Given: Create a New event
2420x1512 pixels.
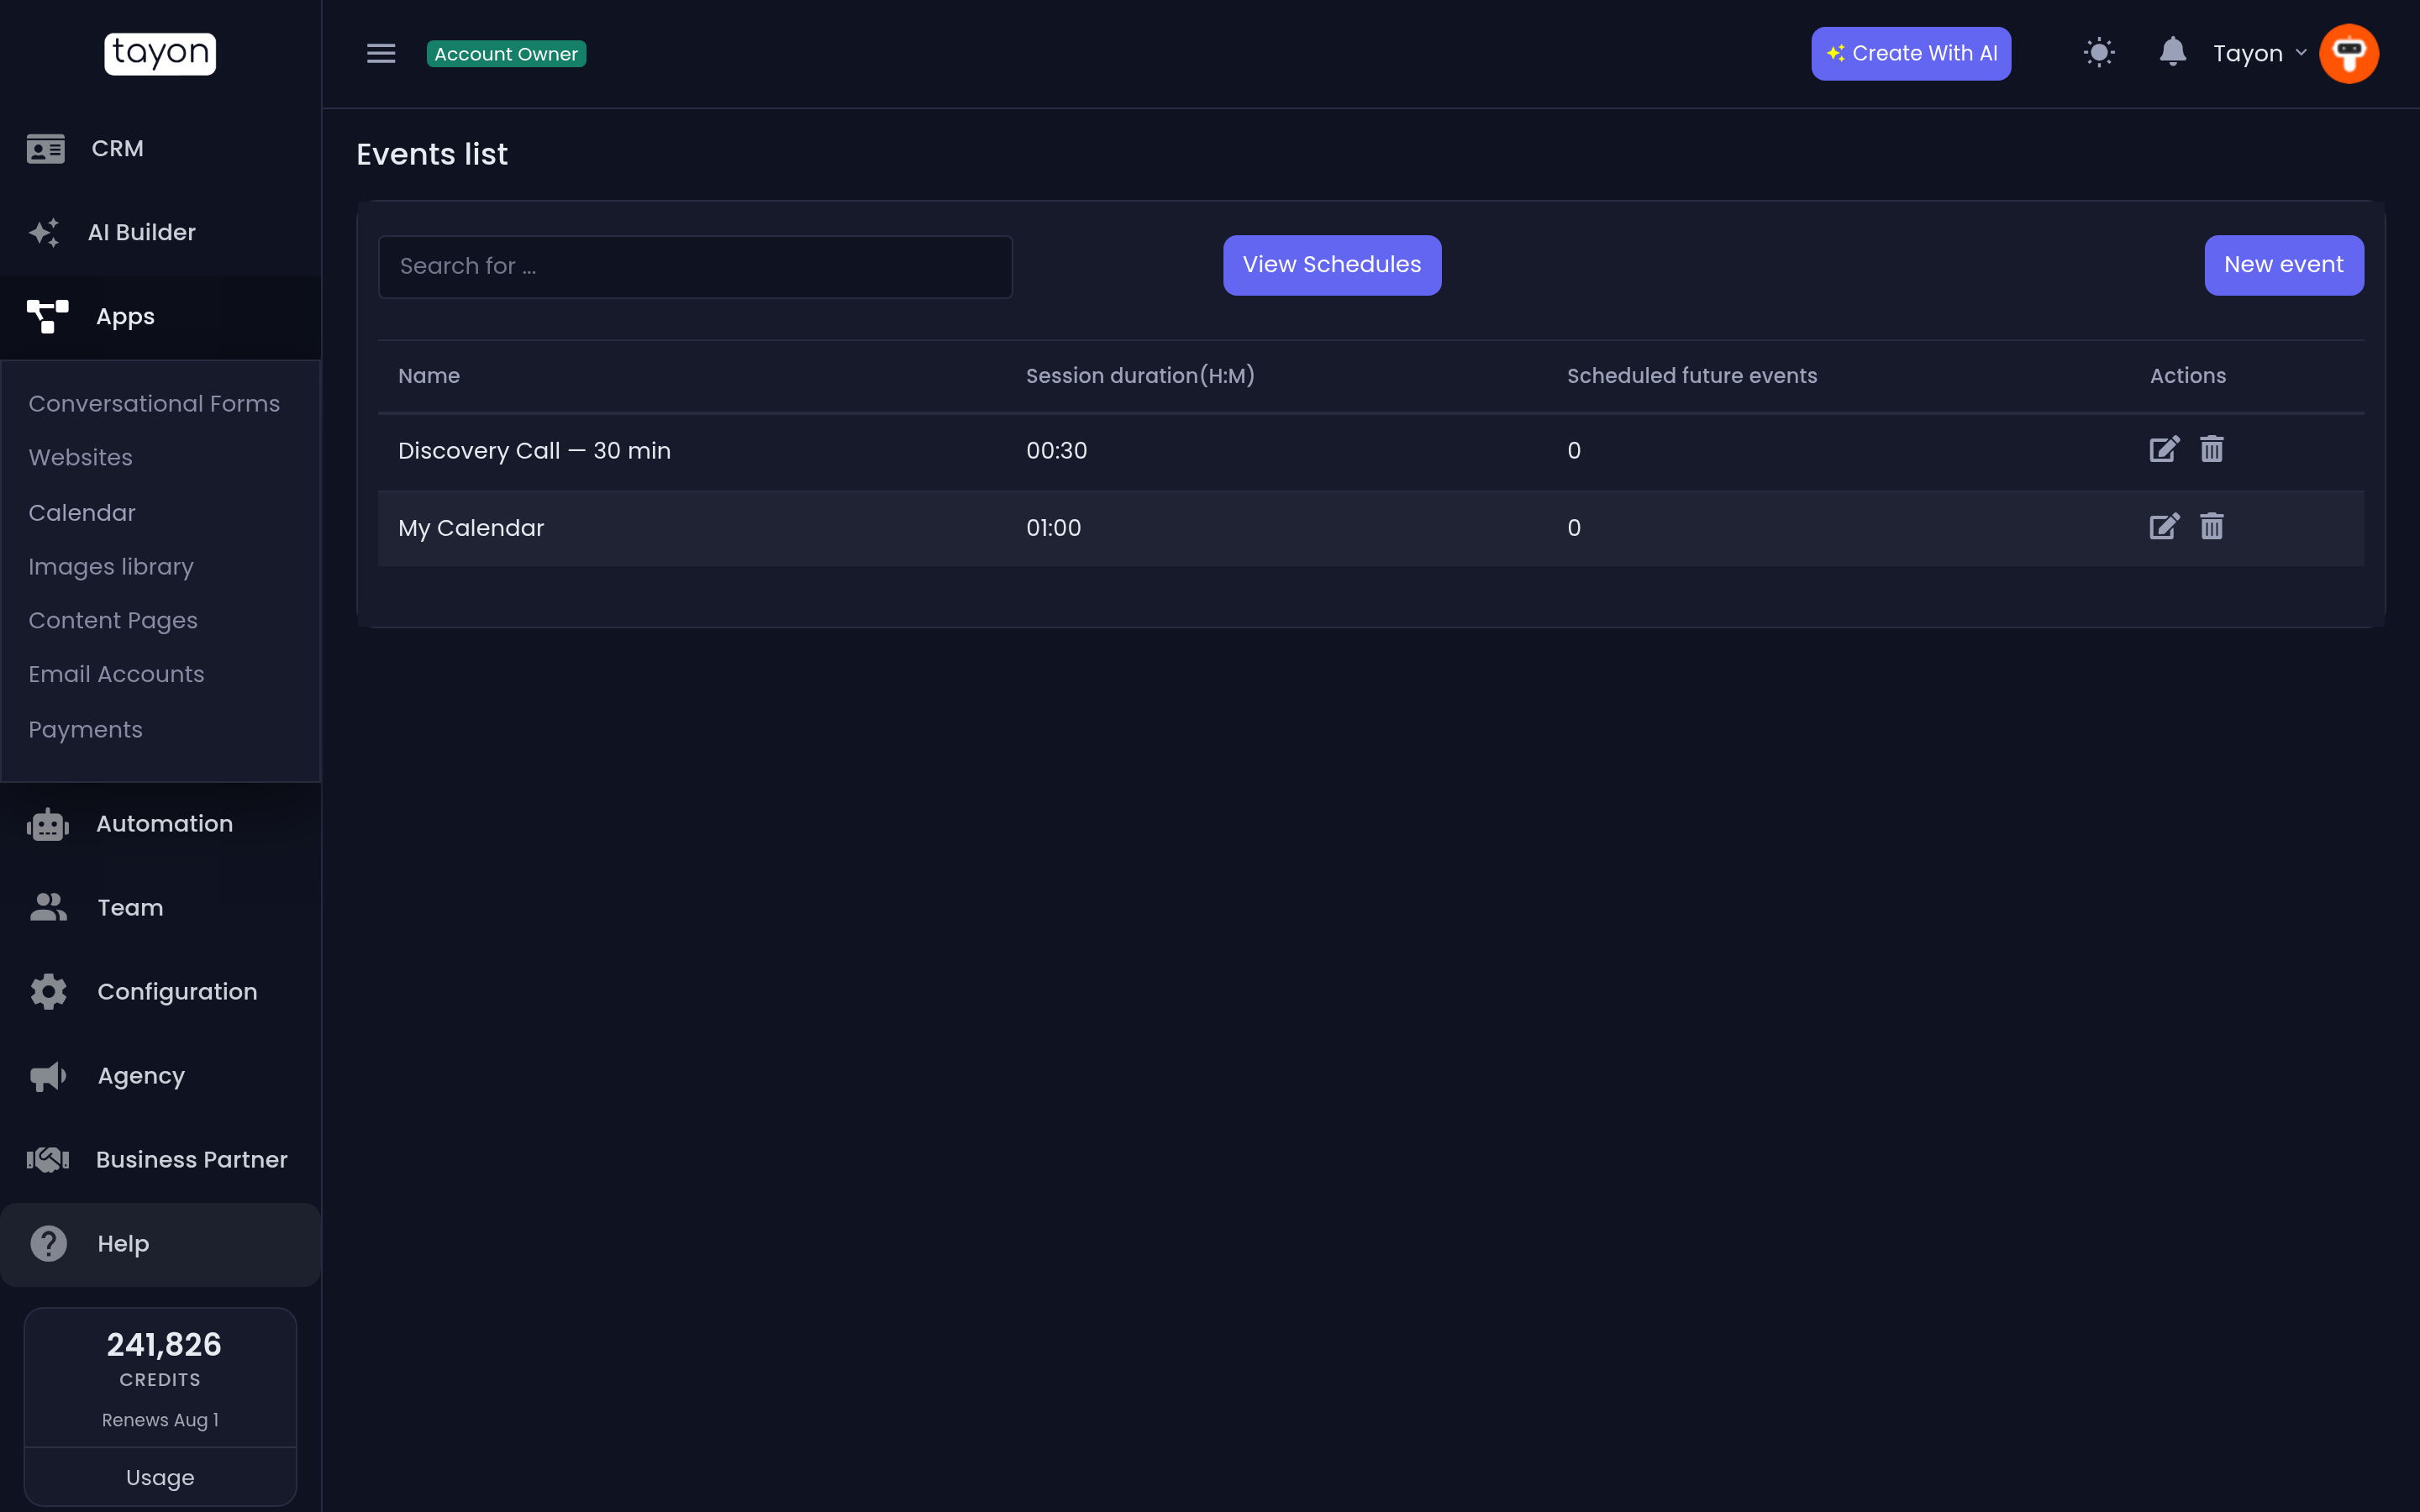Looking at the screenshot, I should point(2283,265).
